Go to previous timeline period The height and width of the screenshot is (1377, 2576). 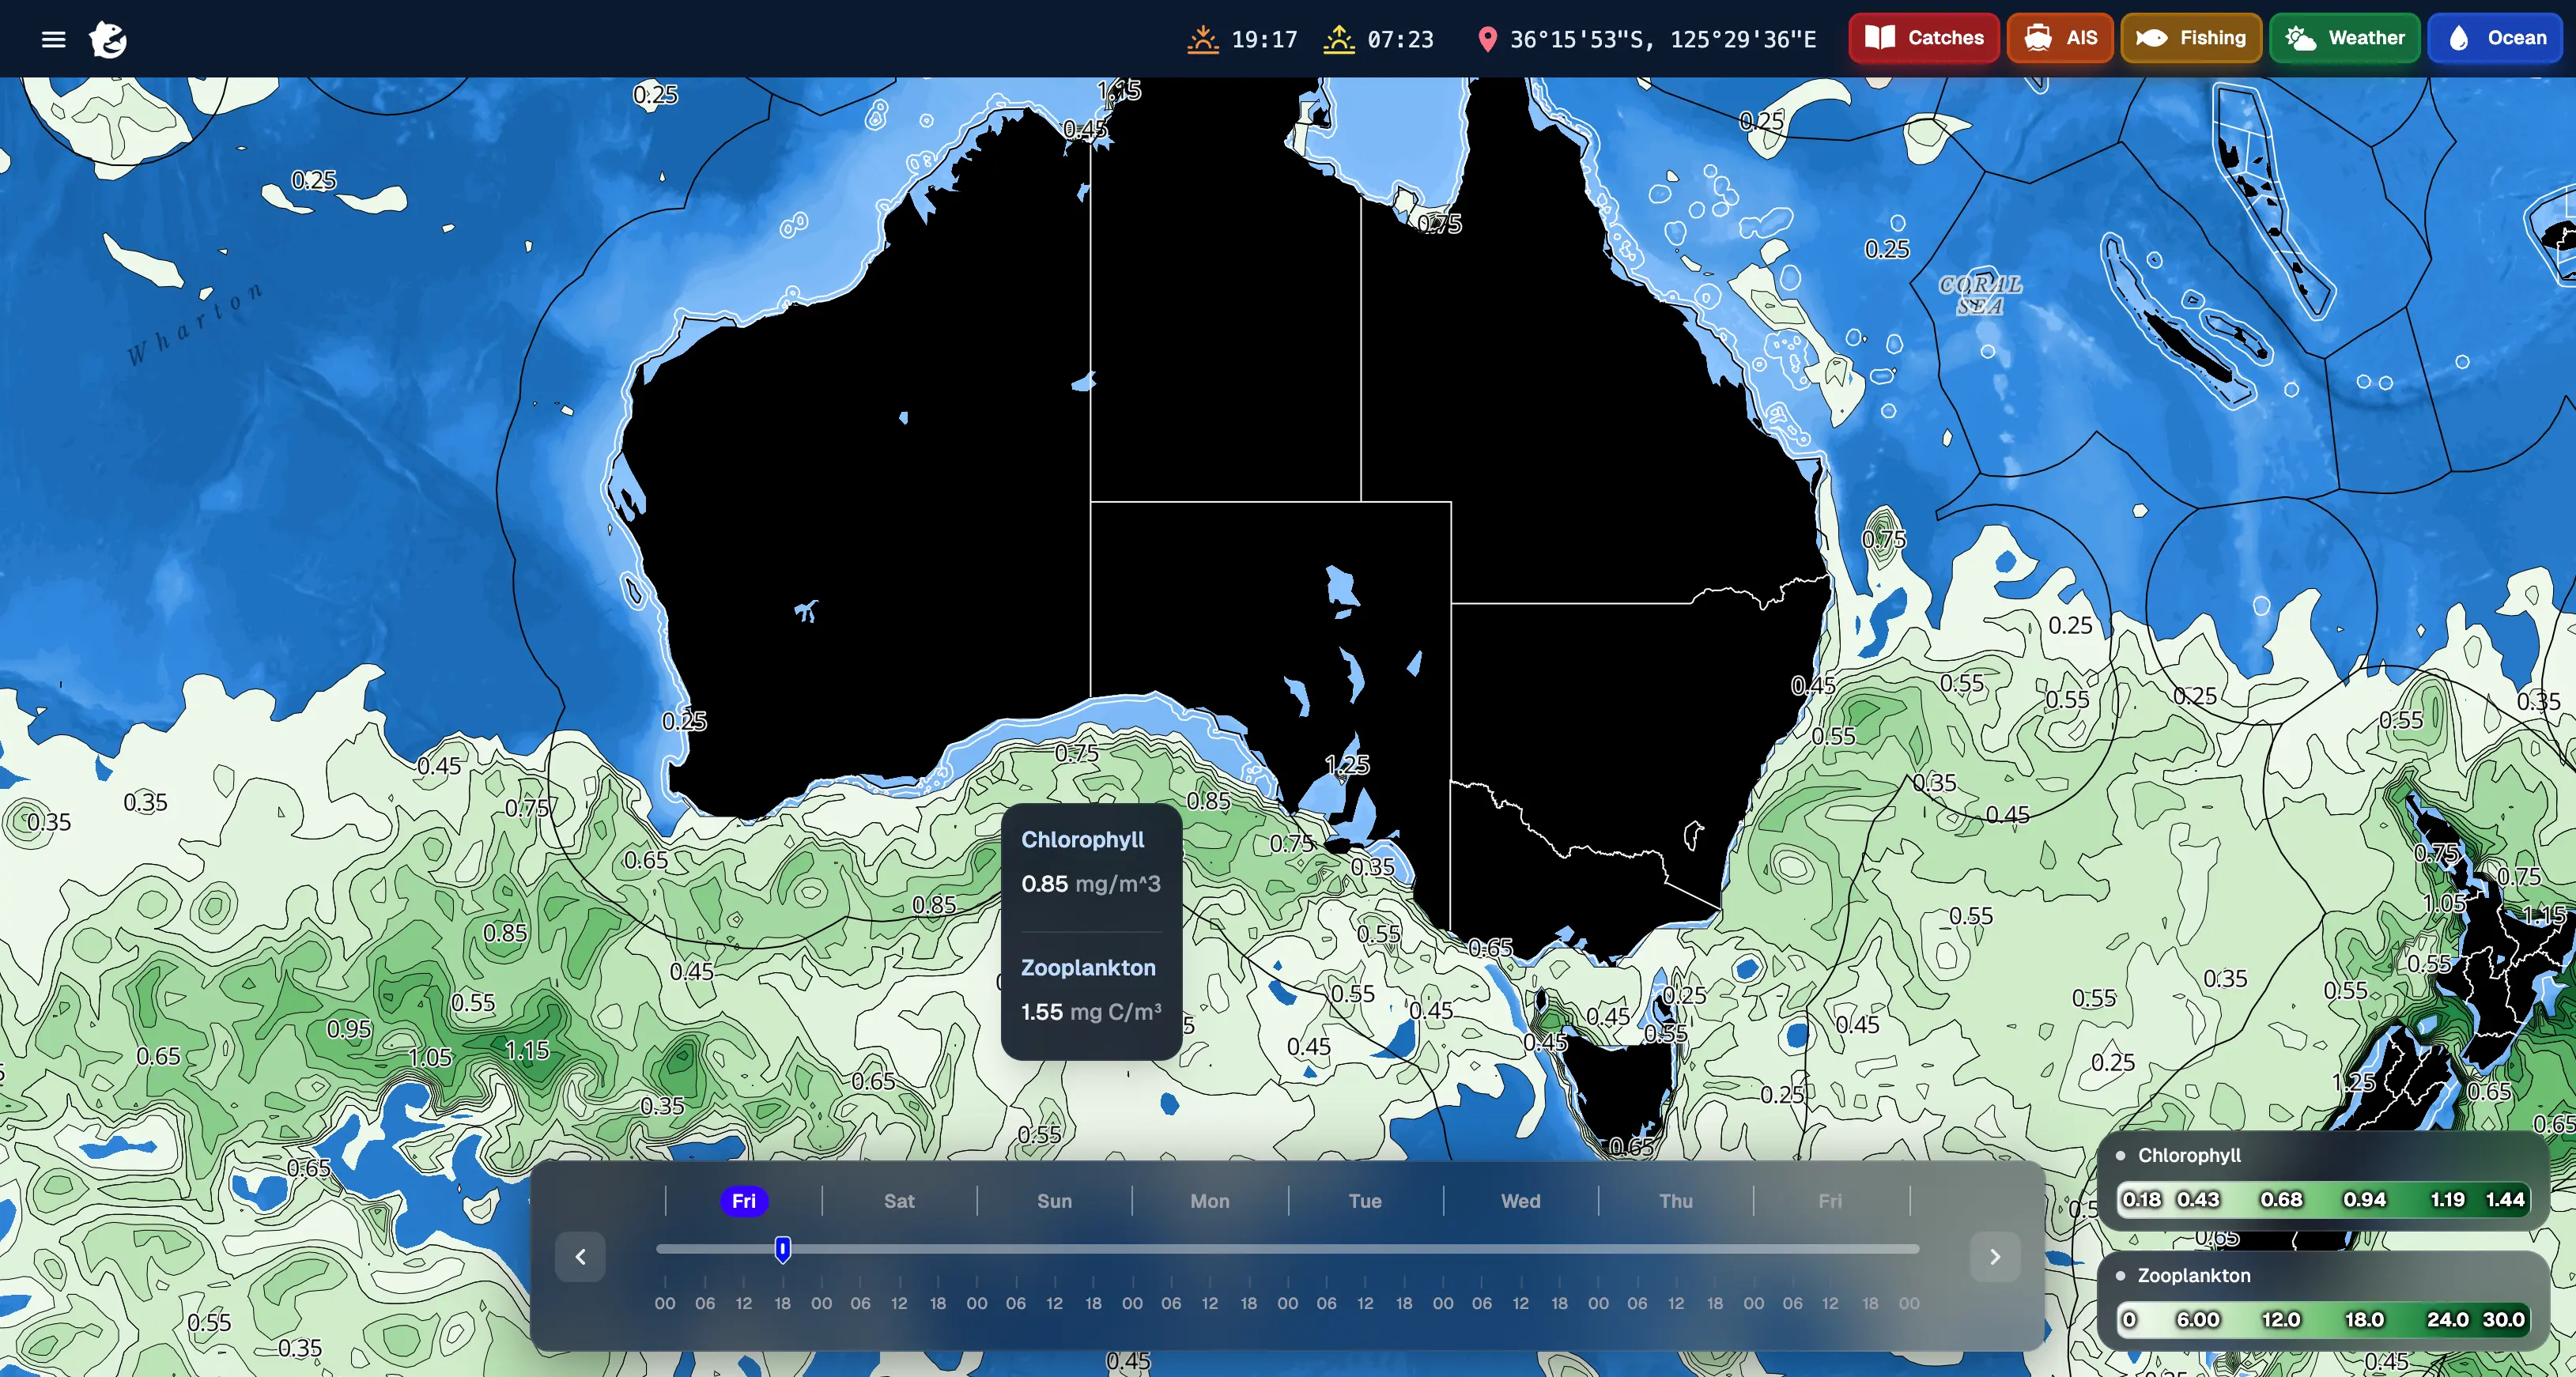pos(580,1257)
